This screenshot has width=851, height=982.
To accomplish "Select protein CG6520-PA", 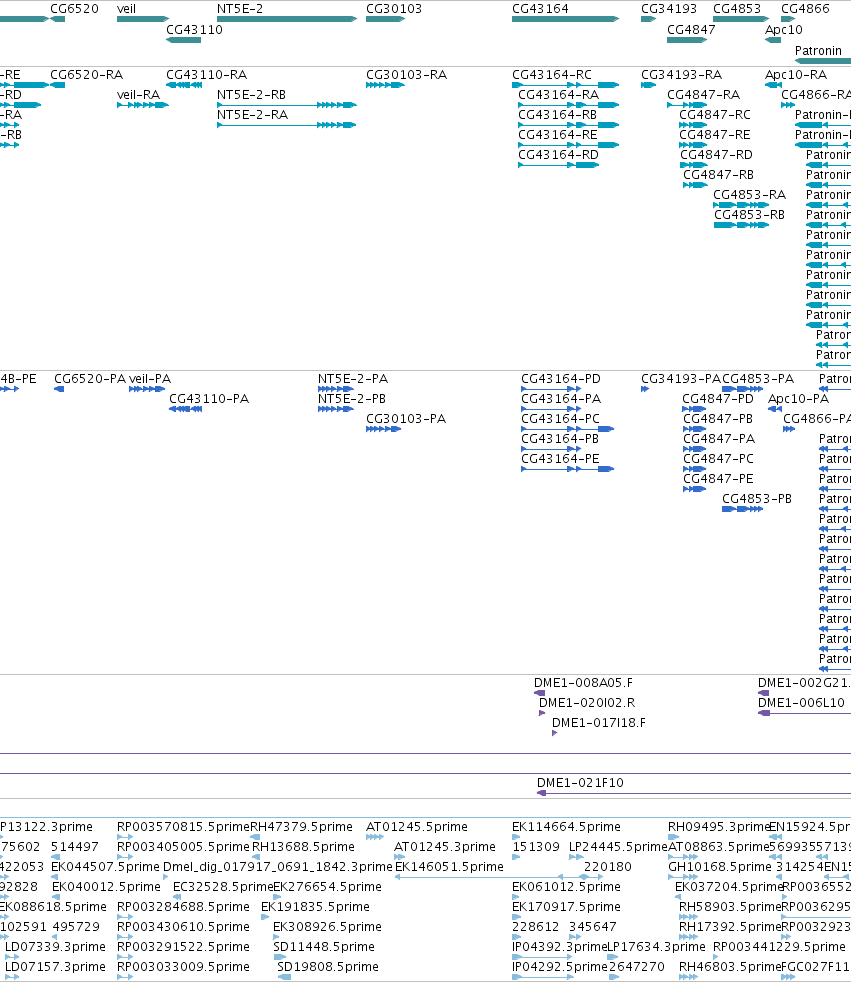I will 90,379.
